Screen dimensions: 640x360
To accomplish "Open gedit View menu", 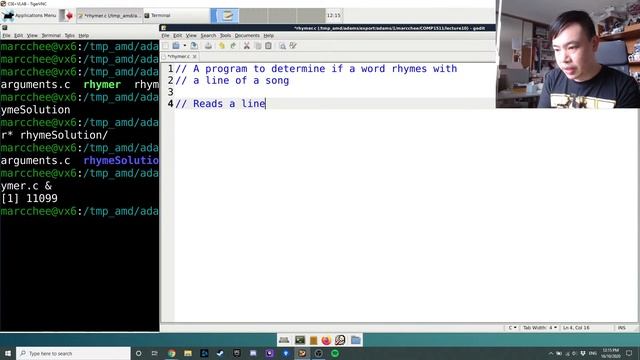I will [191, 36].
